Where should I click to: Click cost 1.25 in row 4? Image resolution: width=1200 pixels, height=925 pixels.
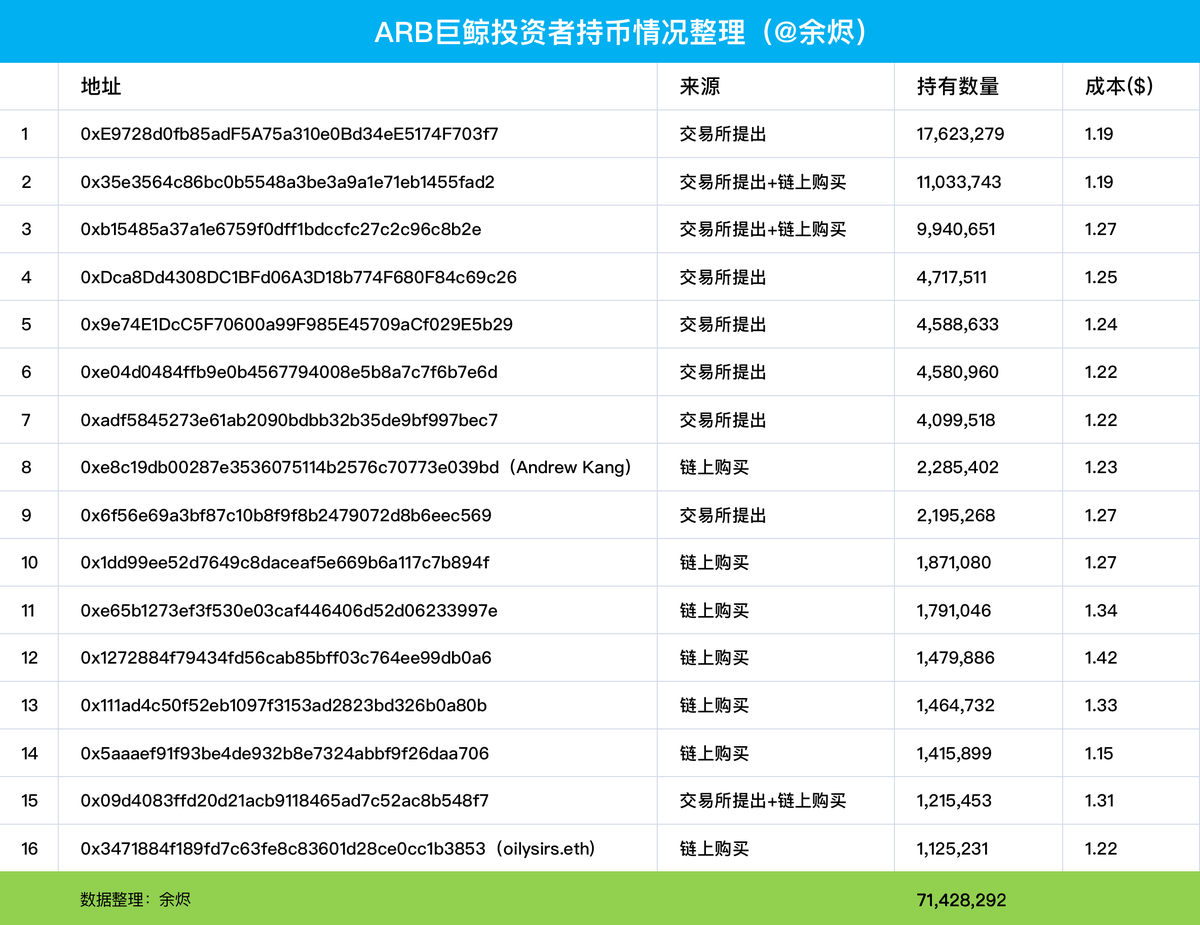point(1101,277)
